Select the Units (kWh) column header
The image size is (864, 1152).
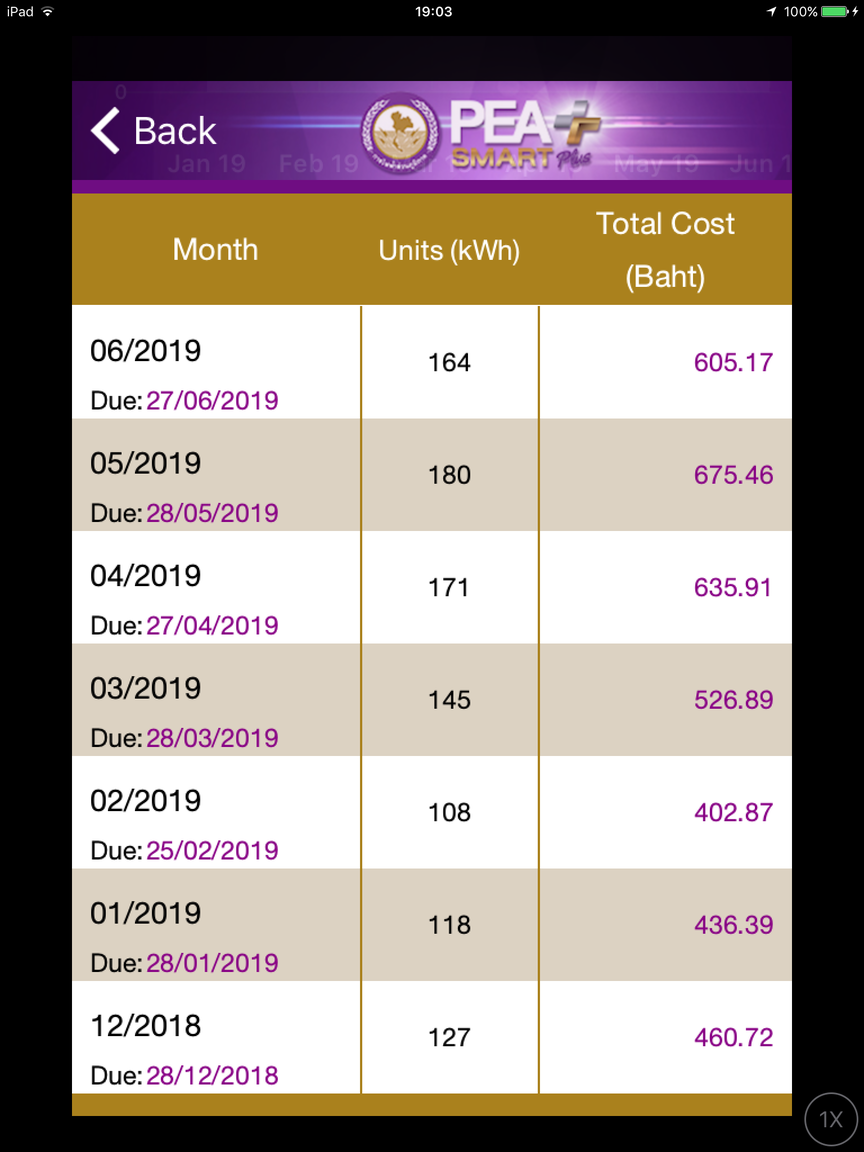click(x=450, y=251)
